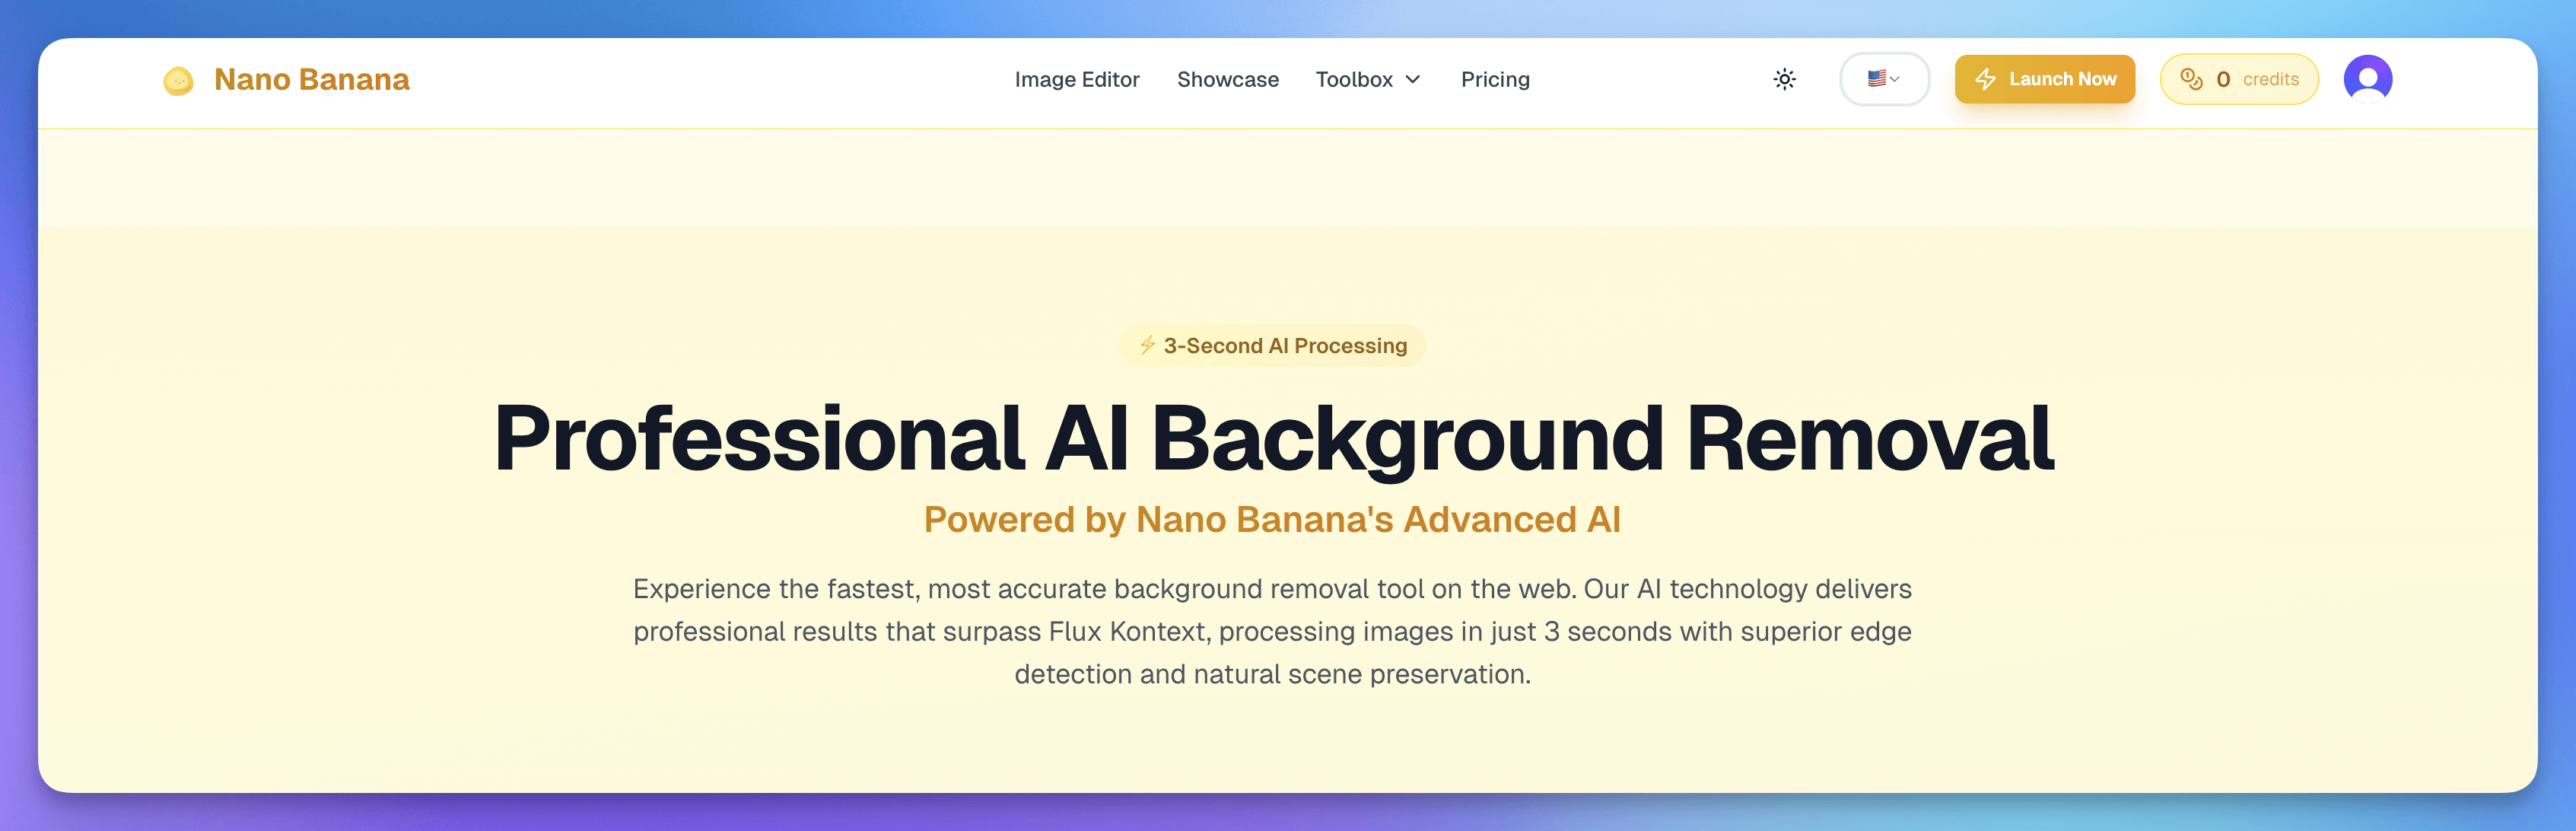Click the 3-Second AI Processing badge
The image size is (2576, 831).
coord(1272,345)
